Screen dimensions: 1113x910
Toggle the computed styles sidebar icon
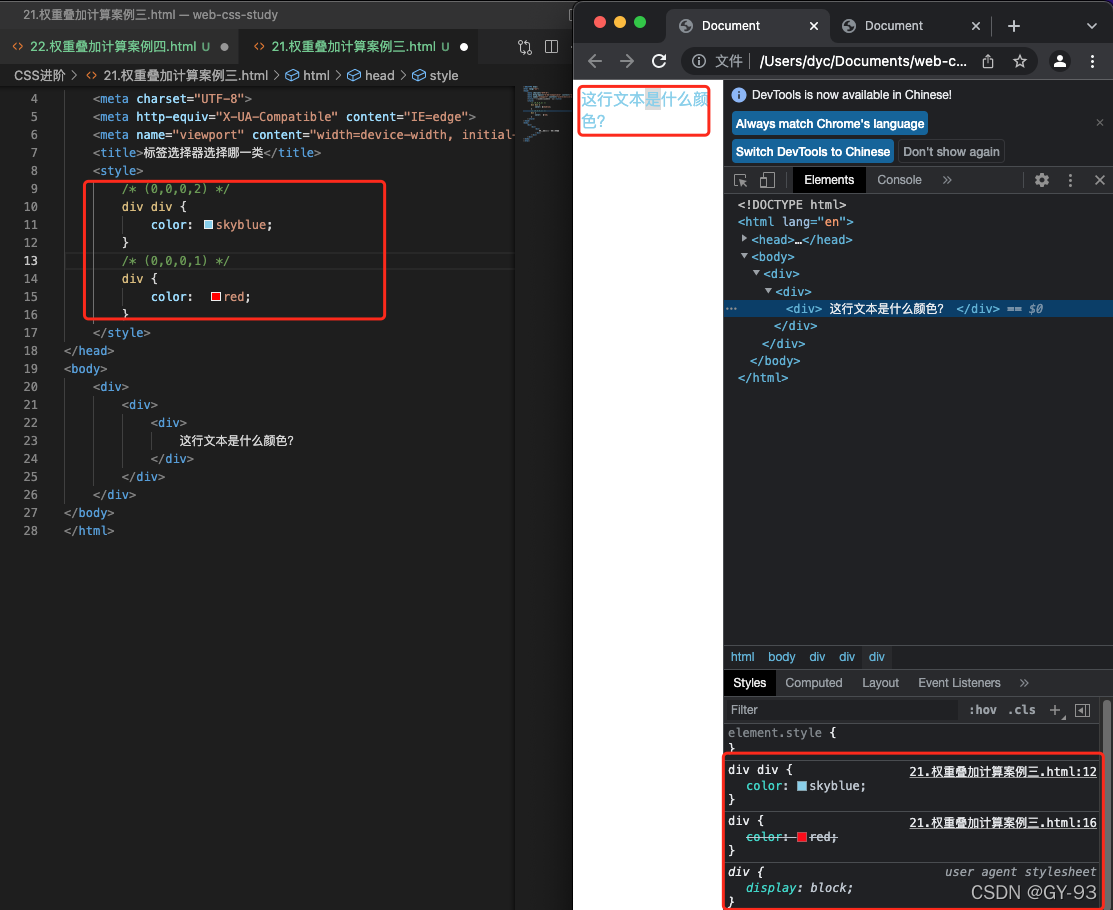(1082, 710)
